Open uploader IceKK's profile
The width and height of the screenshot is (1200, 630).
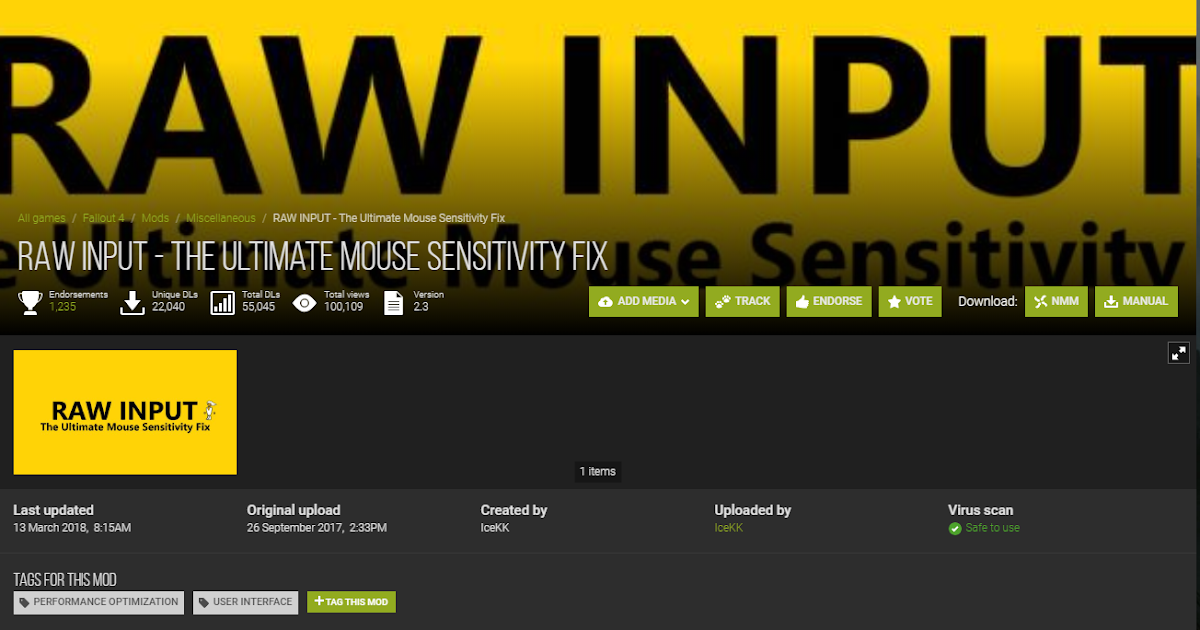pyautogui.click(x=729, y=527)
